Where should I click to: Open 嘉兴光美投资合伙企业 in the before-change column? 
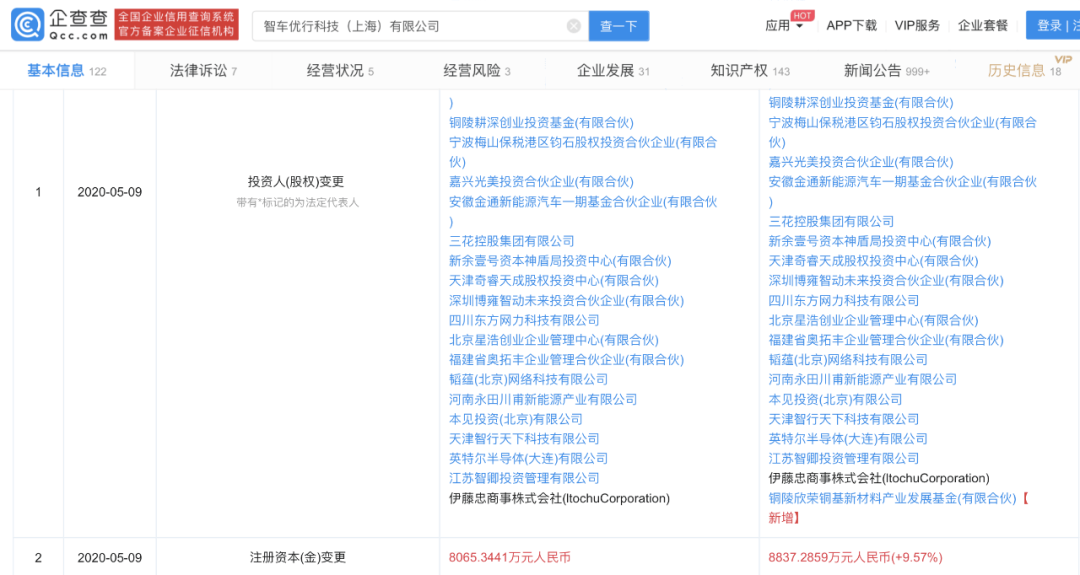[x=541, y=182]
